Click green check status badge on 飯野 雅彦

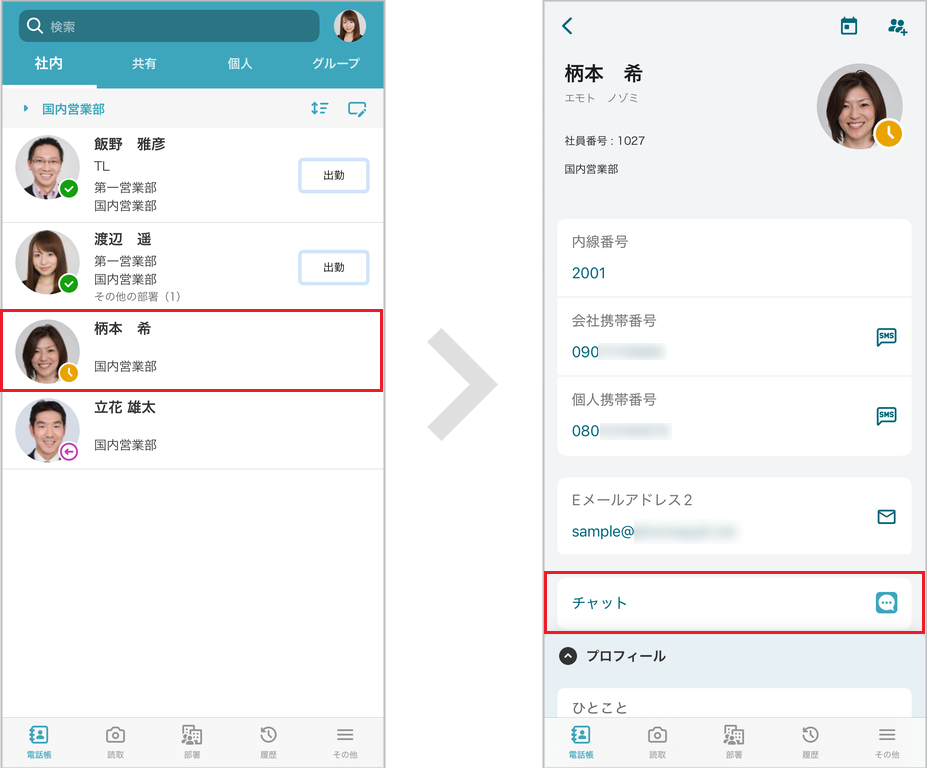pyautogui.click(x=69, y=189)
